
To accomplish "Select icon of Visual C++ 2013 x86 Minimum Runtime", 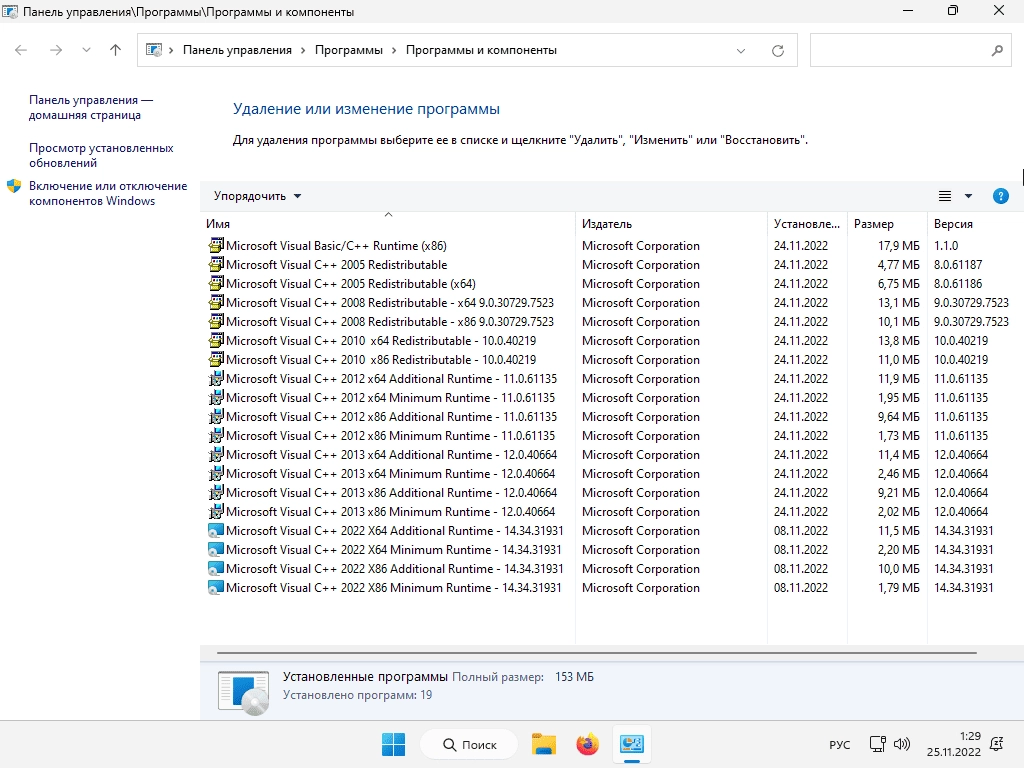I will click(x=216, y=511).
